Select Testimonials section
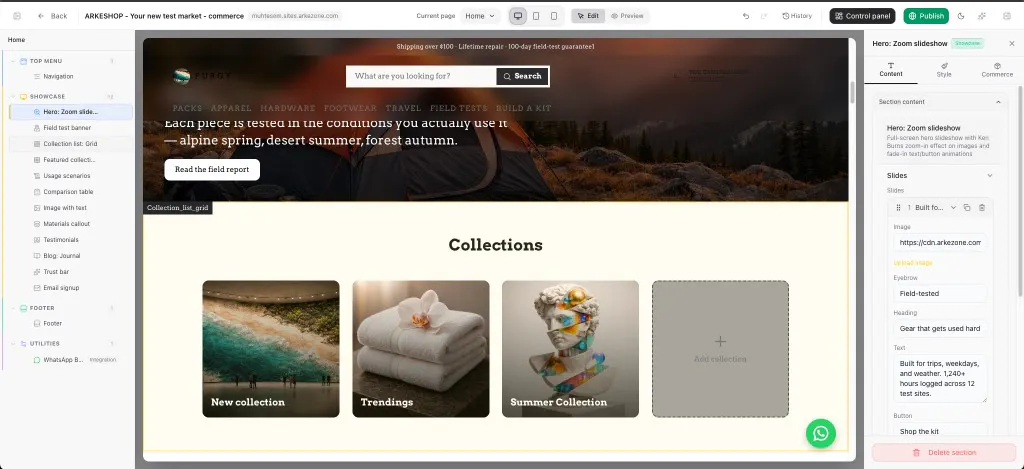The width and height of the screenshot is (1024, 469). pyautogui.click(x=71, y=240)
